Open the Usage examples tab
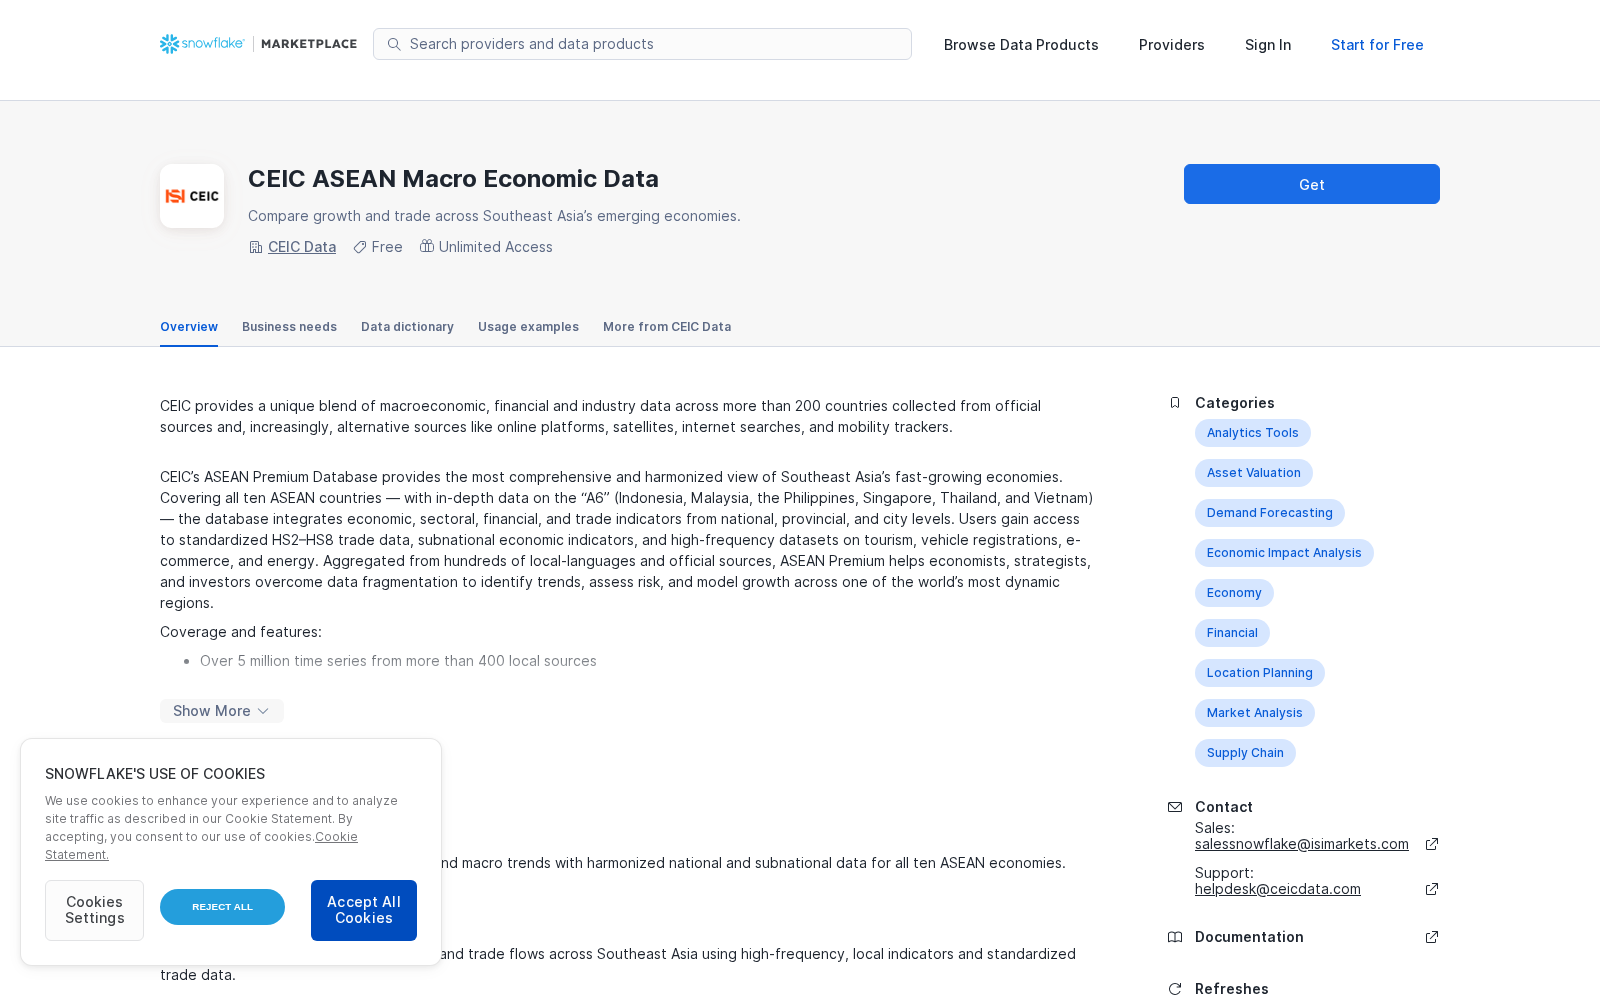Screen dimensions: 1600x1000 click(x=528, y=327)
